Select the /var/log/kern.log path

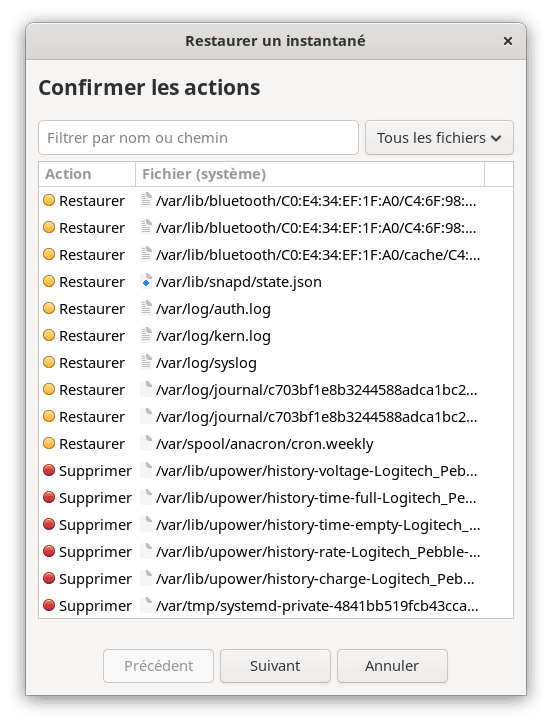[x=213, y=336]
